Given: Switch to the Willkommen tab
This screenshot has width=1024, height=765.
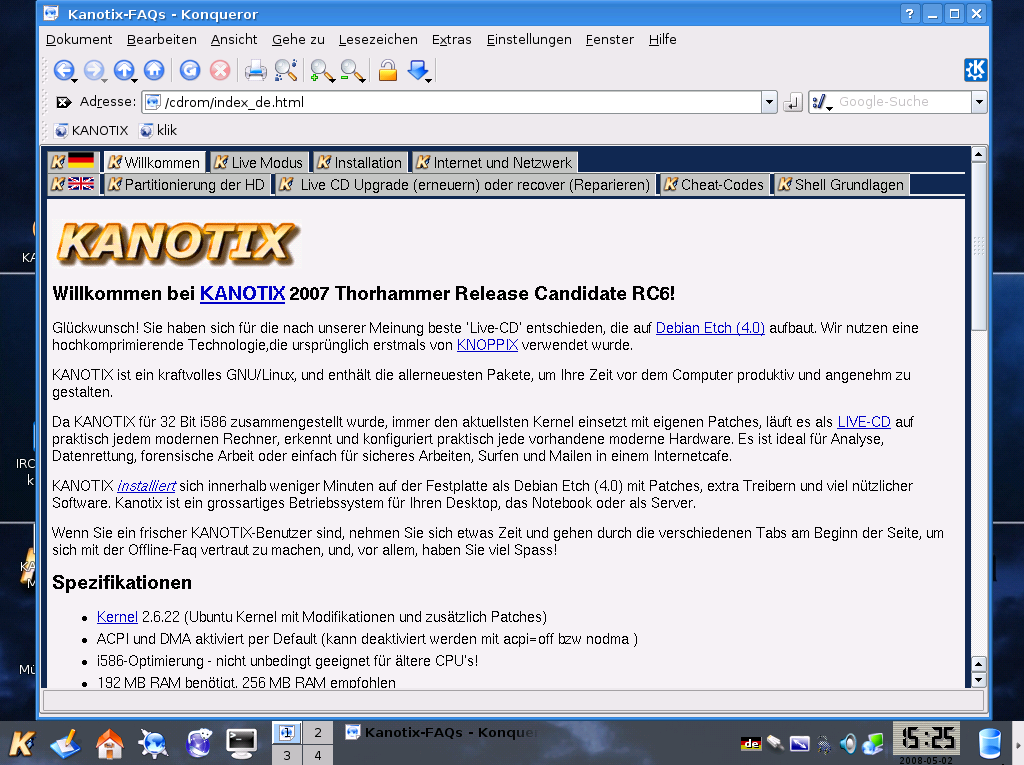Looking at the screenshot, I should (x=154, y=162).
